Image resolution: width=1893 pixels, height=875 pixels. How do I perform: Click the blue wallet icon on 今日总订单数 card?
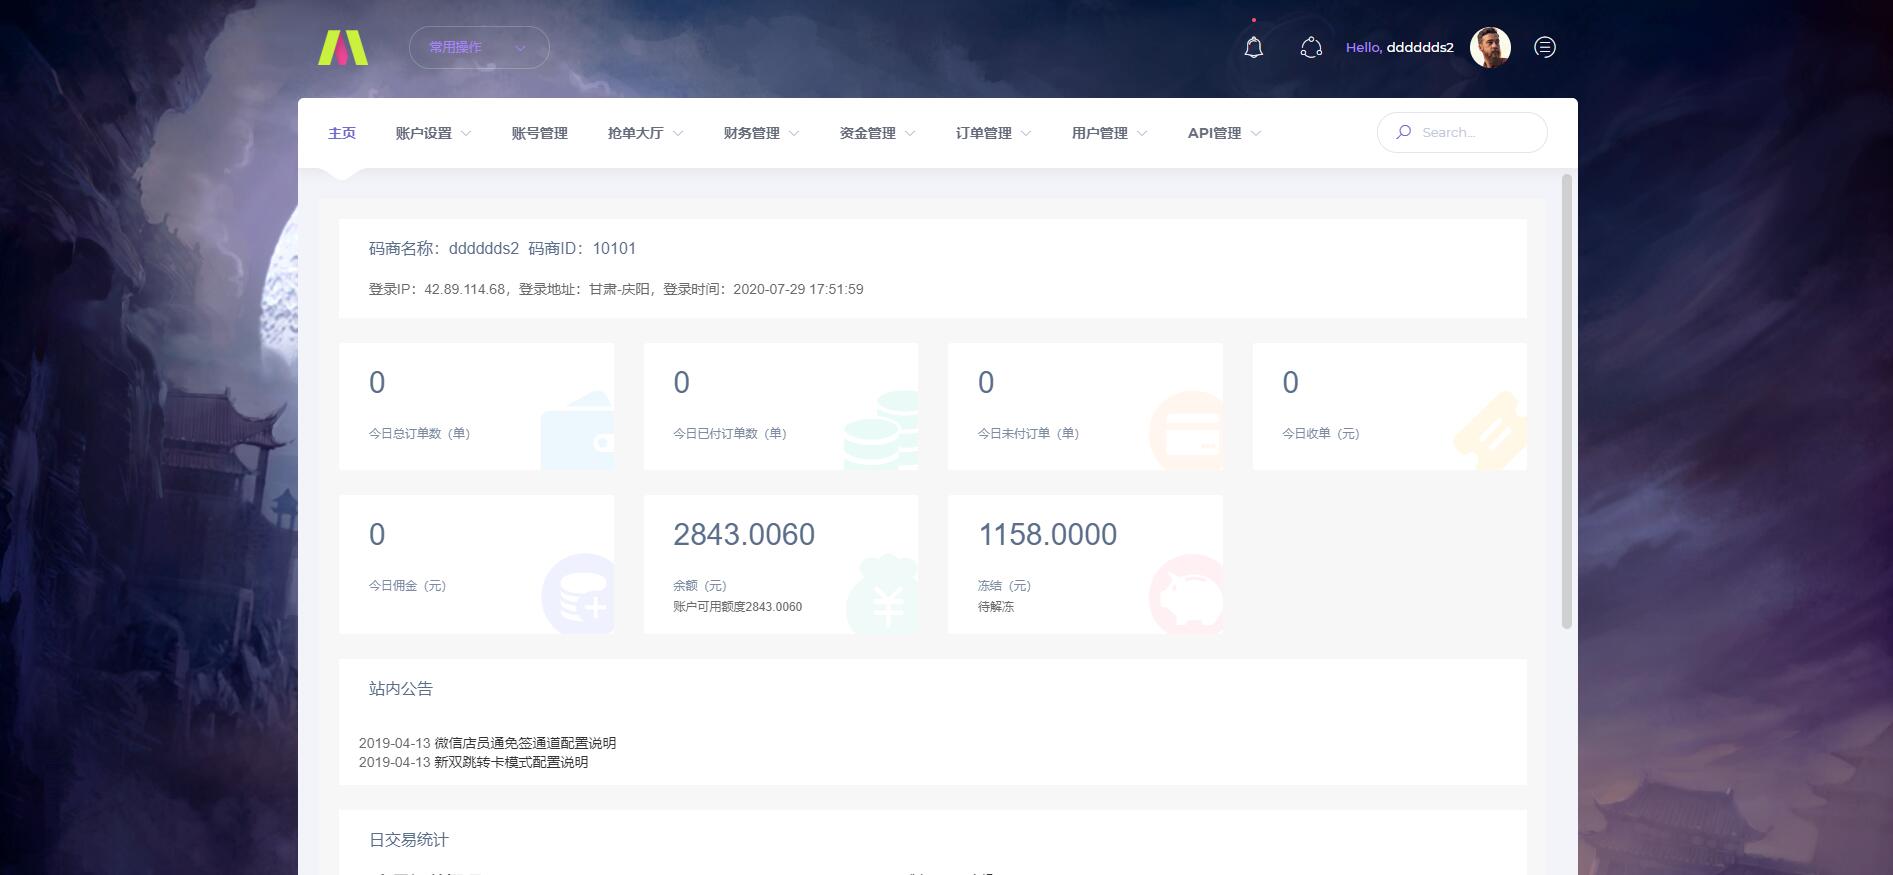click(578, 431)
